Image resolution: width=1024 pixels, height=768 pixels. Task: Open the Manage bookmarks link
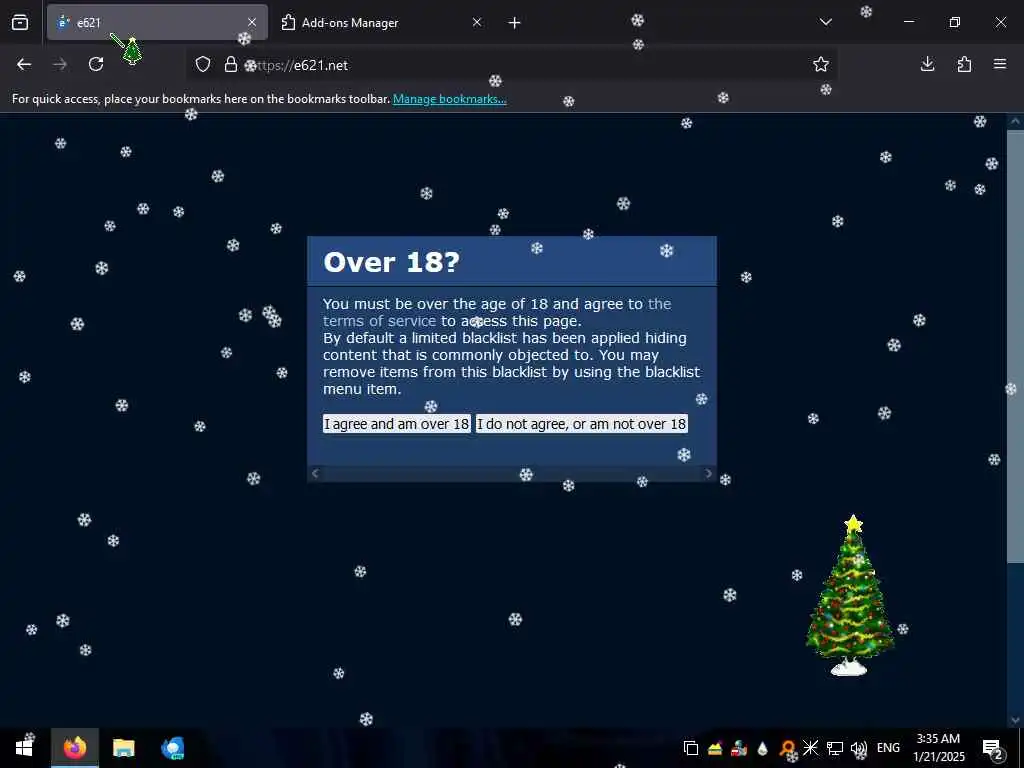(x=449, y=99)
